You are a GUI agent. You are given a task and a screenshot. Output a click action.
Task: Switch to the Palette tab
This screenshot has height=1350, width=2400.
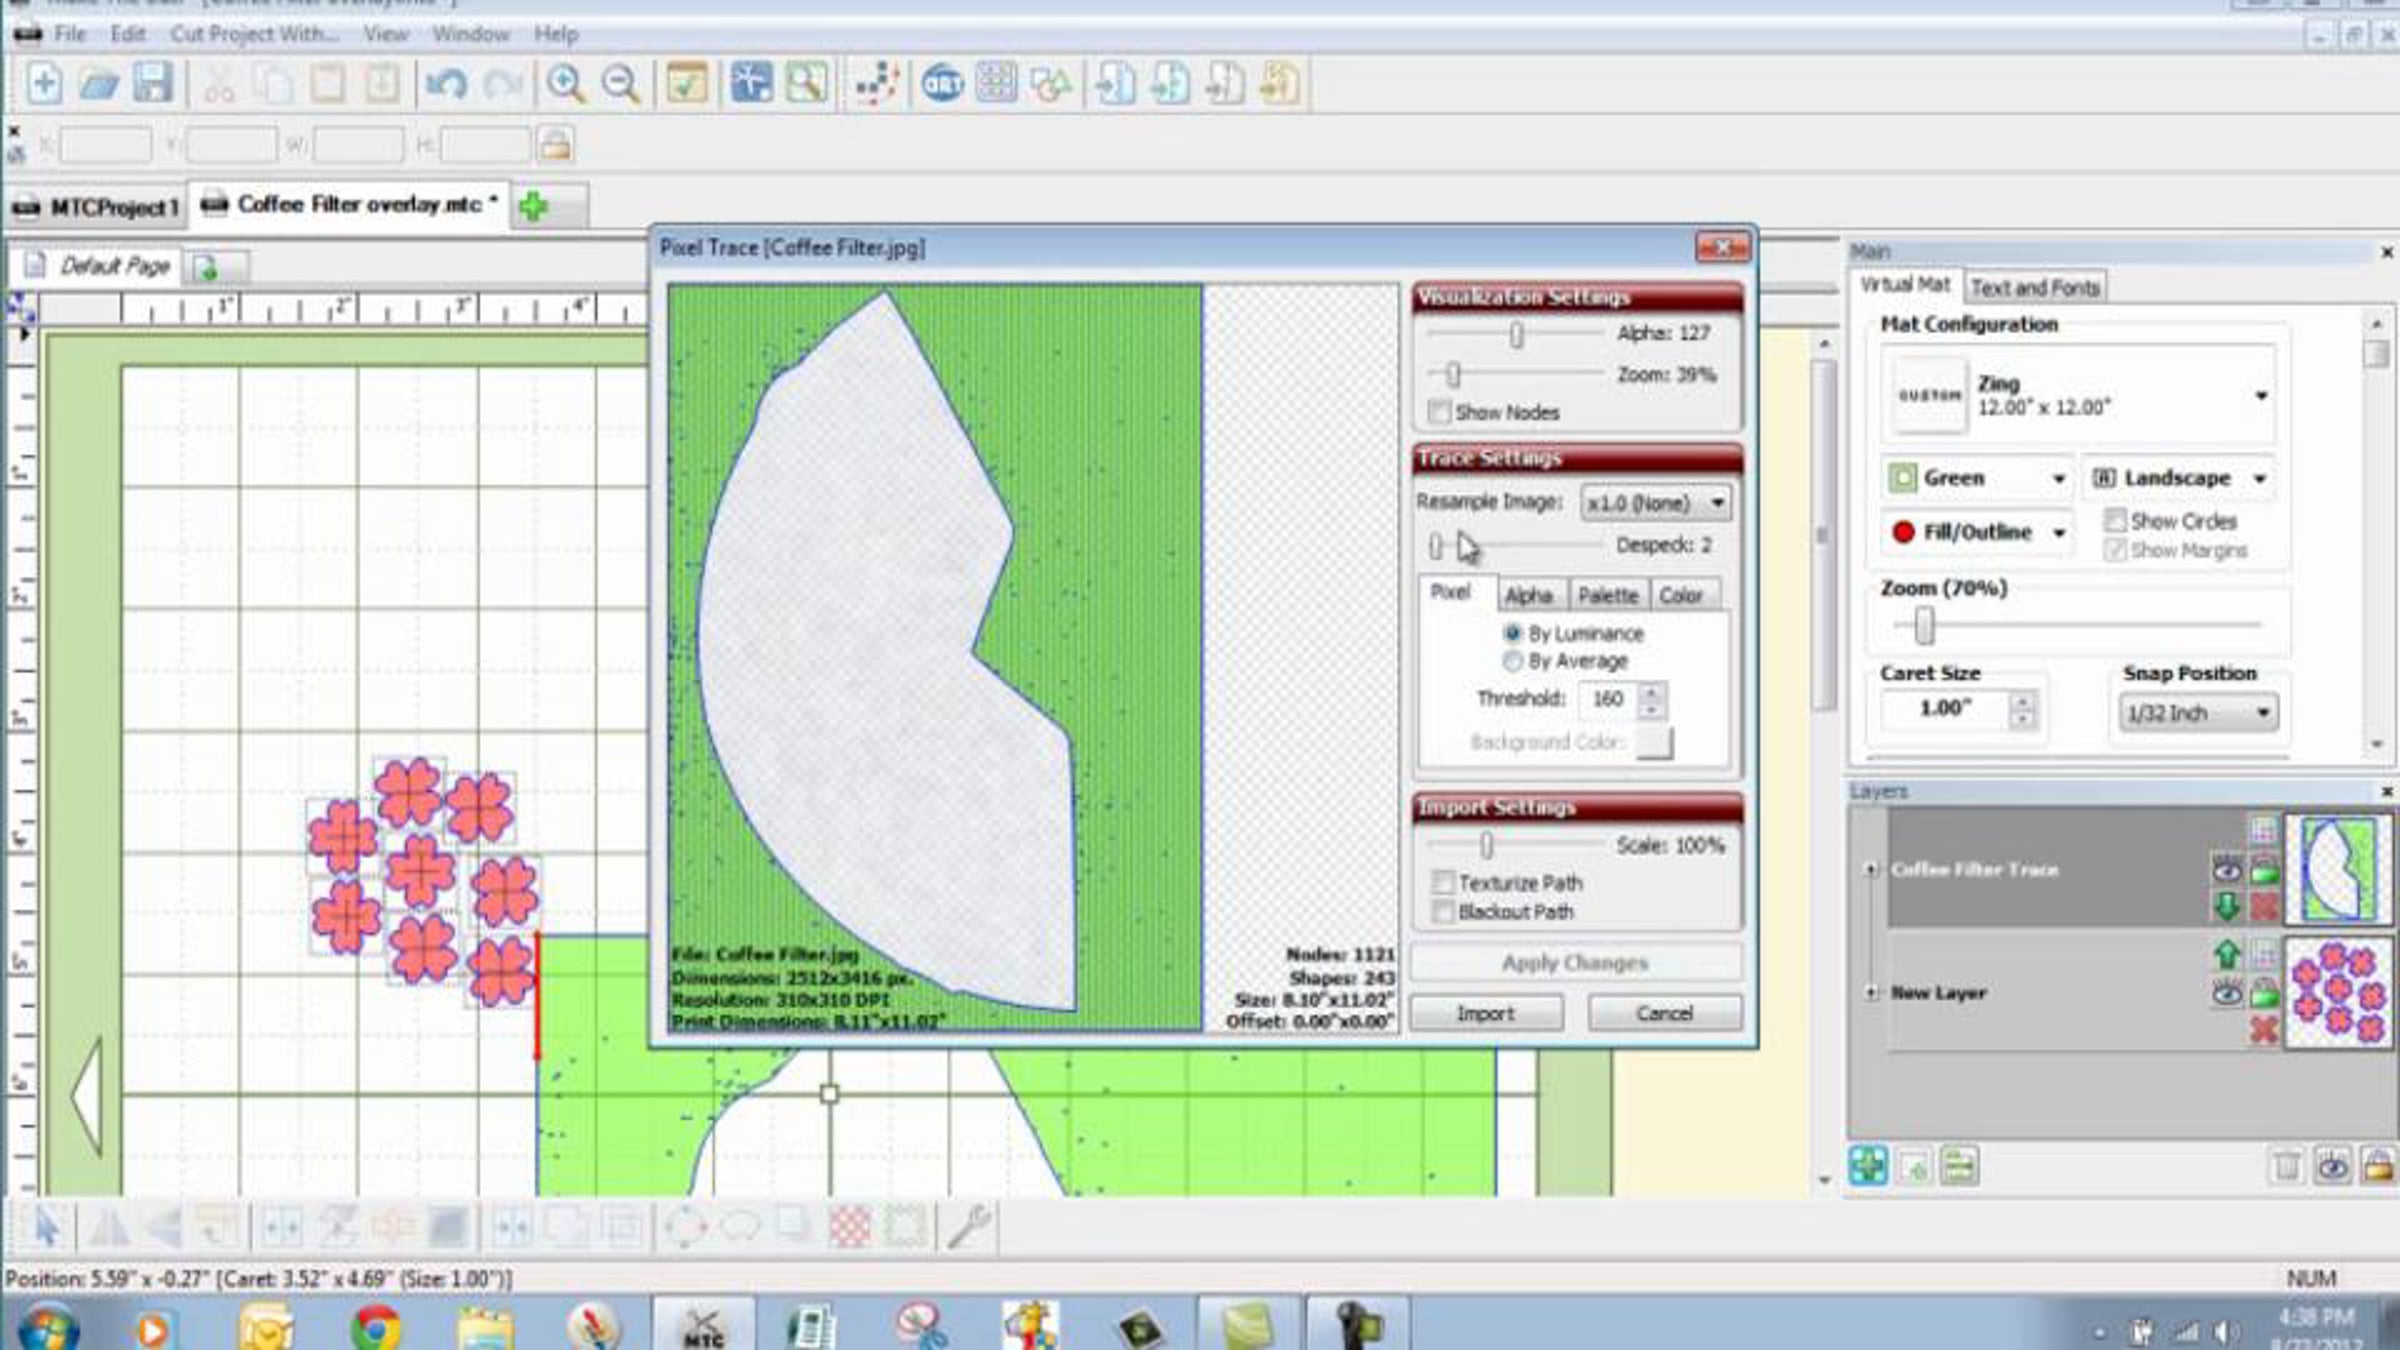(1607, 596)
